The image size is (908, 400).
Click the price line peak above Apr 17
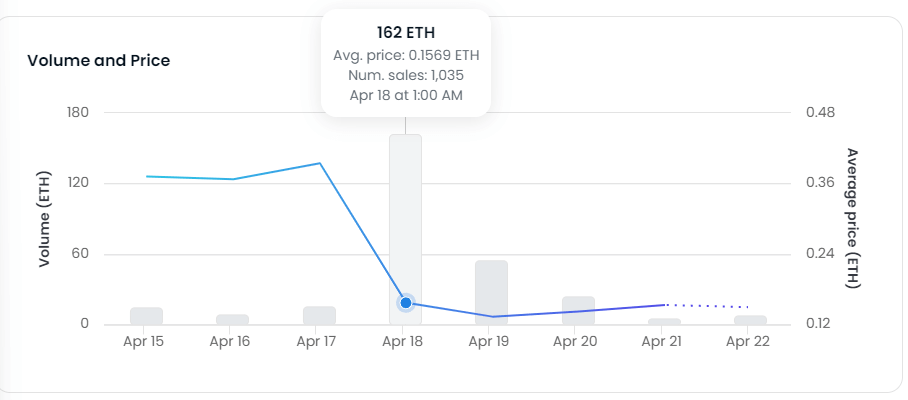tap(319, 163)
